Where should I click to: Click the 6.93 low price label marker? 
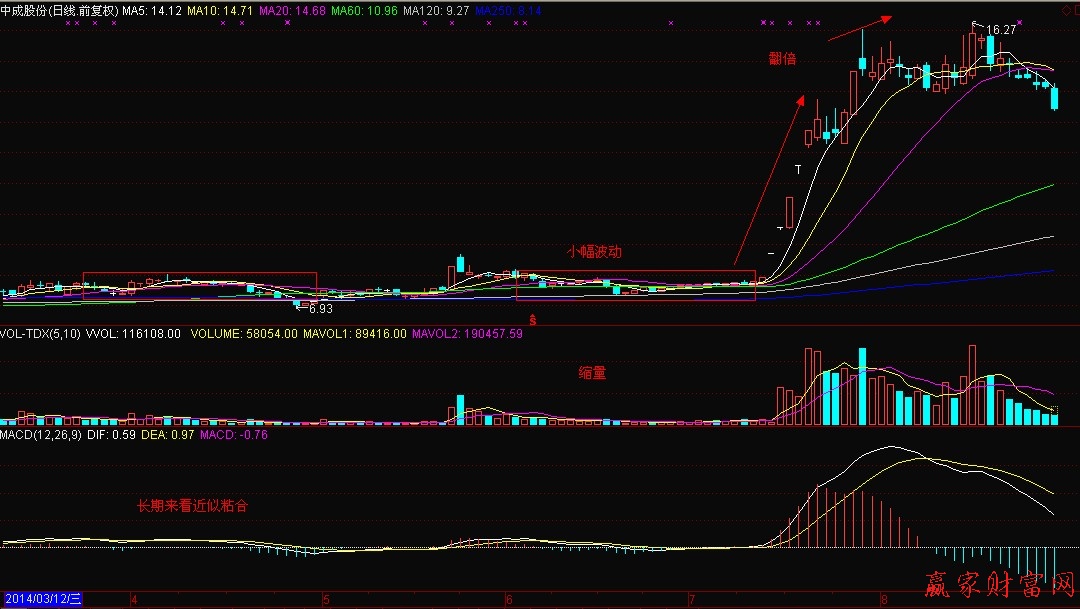coord(315,308)
